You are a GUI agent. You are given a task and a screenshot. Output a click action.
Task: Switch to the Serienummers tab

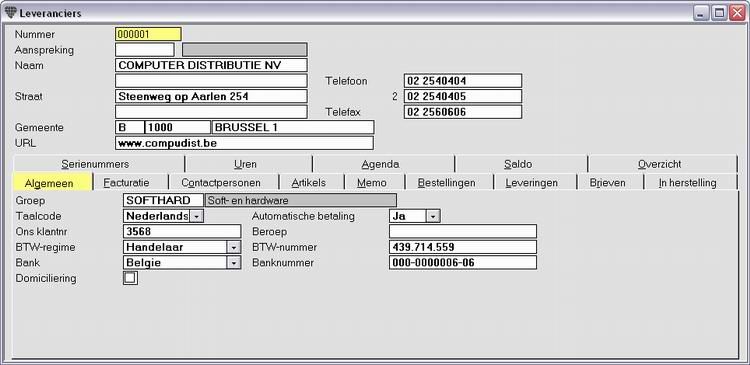99,164
